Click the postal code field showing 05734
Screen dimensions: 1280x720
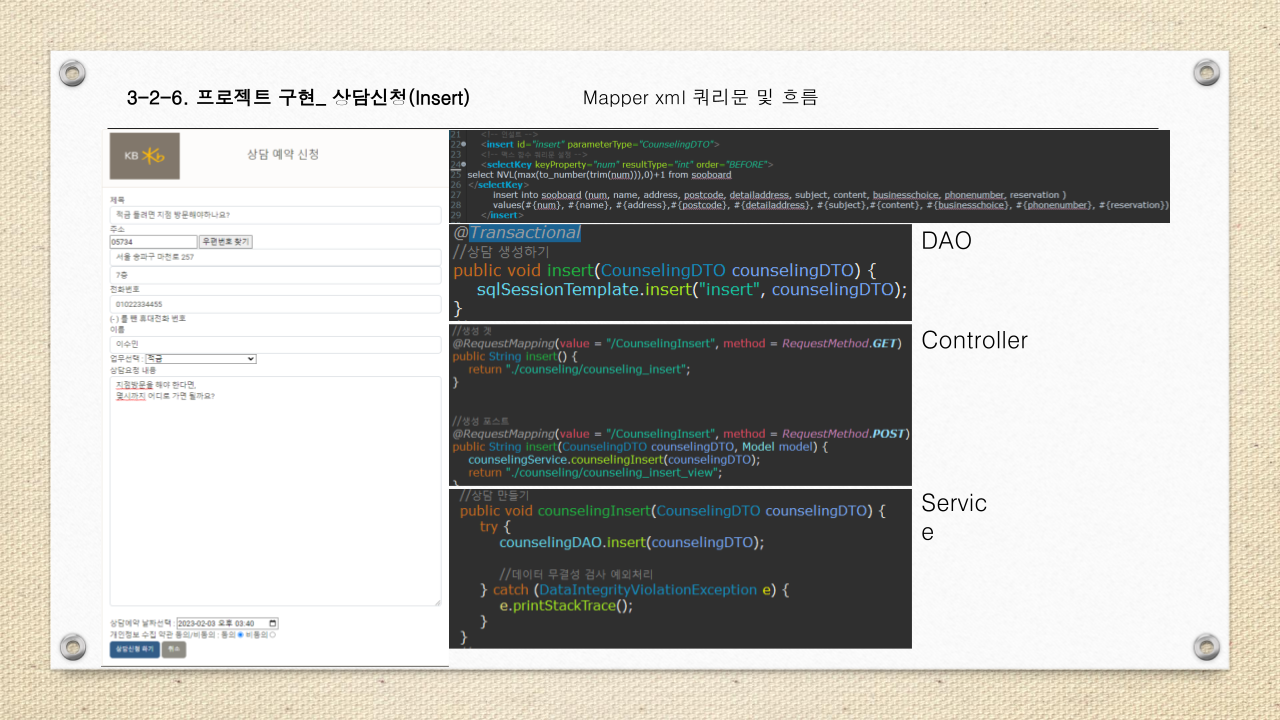pos(152,241)
